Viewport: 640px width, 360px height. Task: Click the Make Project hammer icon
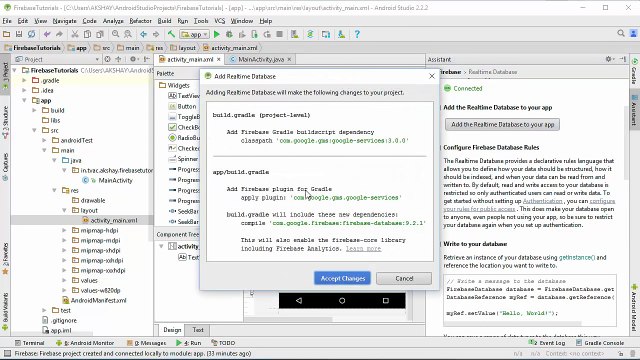click(171, 34)
